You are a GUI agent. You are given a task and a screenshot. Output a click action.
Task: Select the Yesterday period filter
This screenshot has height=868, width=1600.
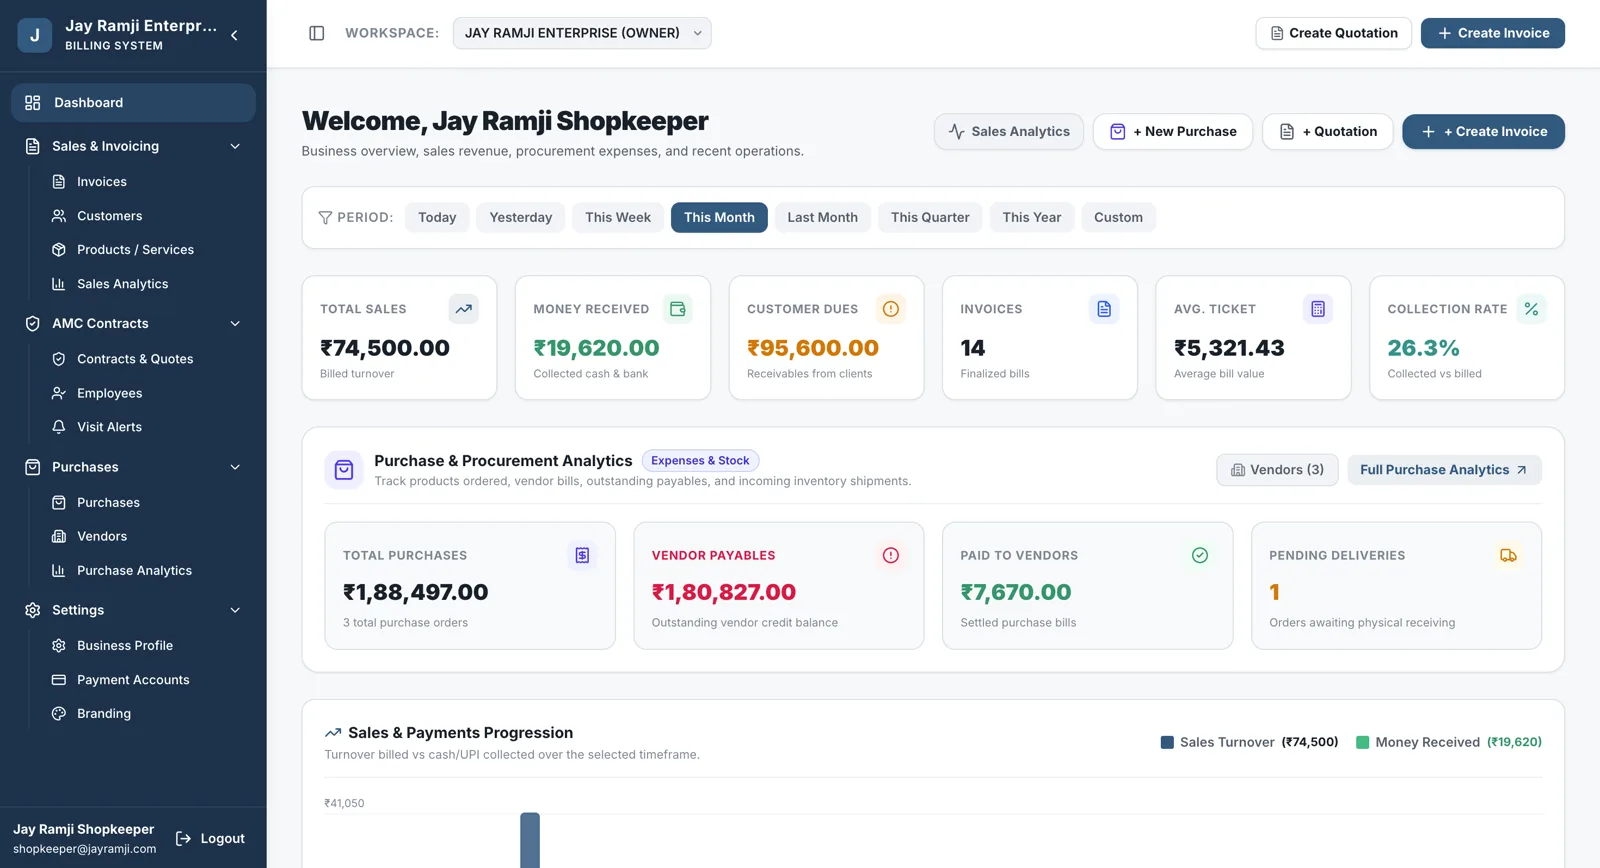521,217
